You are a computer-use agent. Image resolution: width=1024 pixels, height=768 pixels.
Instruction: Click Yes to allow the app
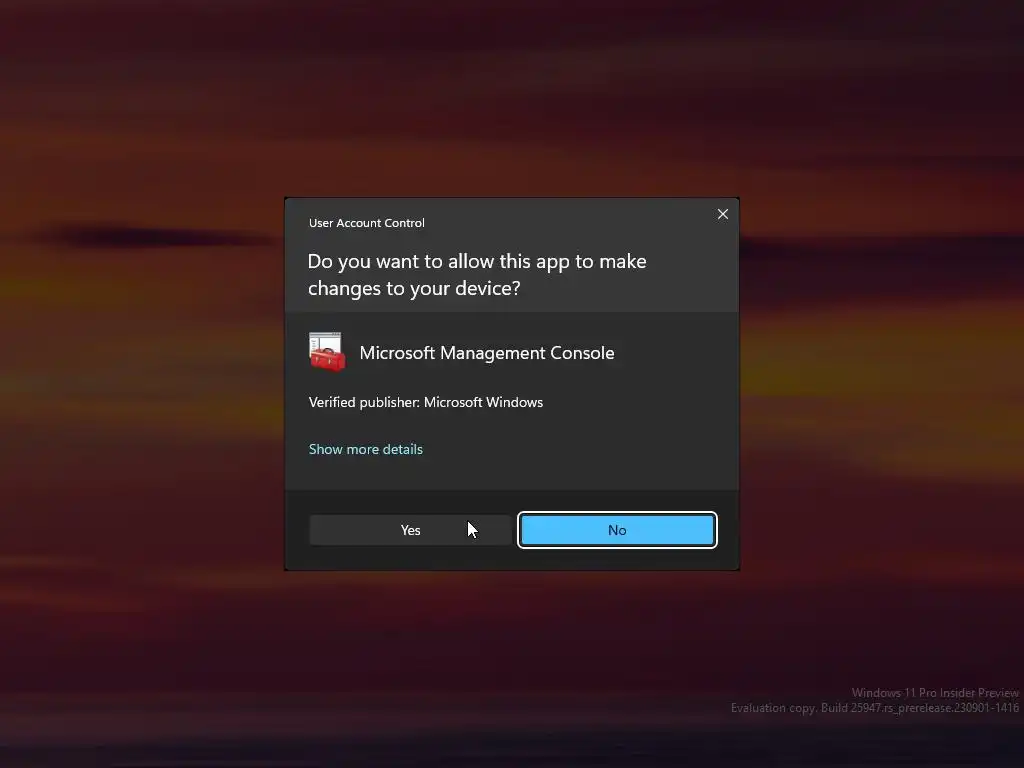point(410,530)
